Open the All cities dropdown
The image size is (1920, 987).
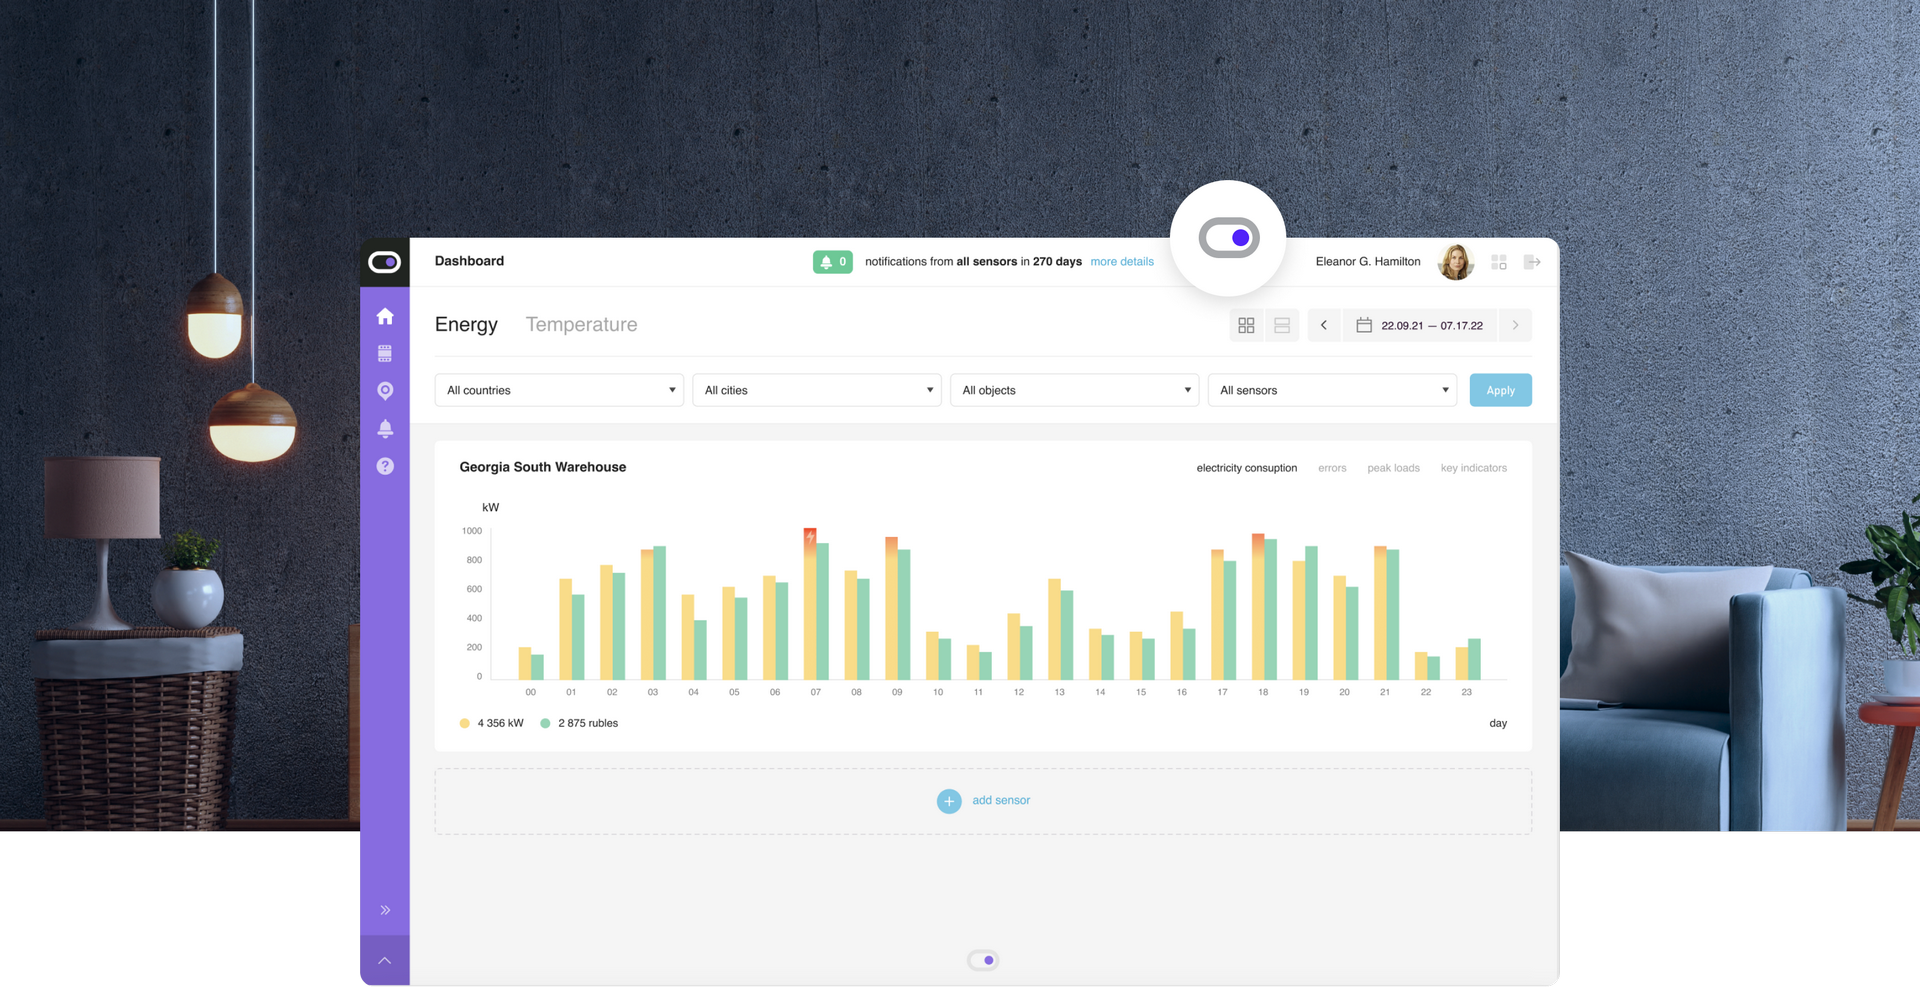[817, 390]
